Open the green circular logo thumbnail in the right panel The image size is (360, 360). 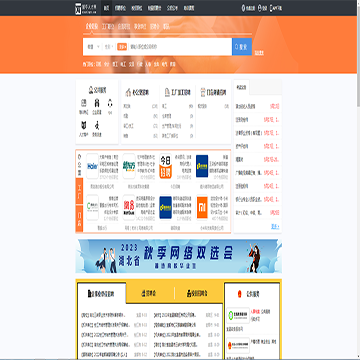tap(238, 315)
